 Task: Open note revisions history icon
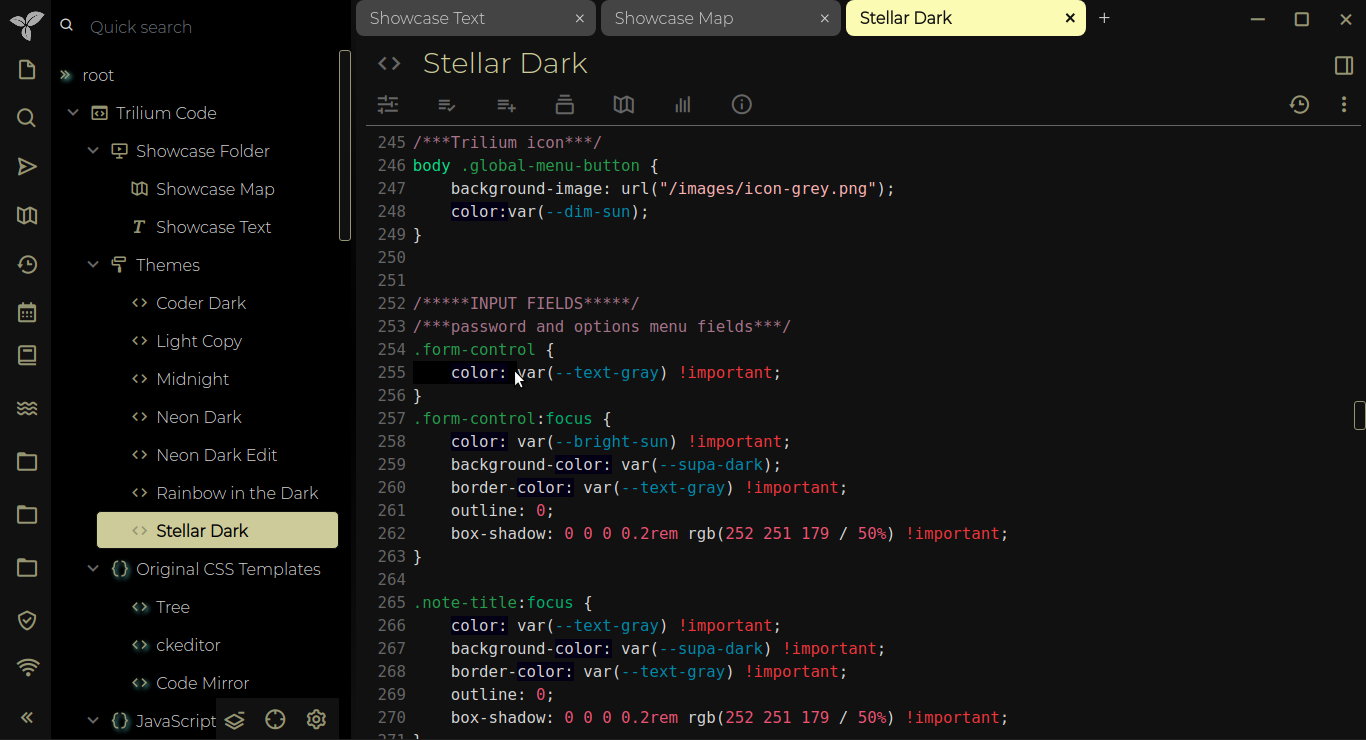[1299, 104]
